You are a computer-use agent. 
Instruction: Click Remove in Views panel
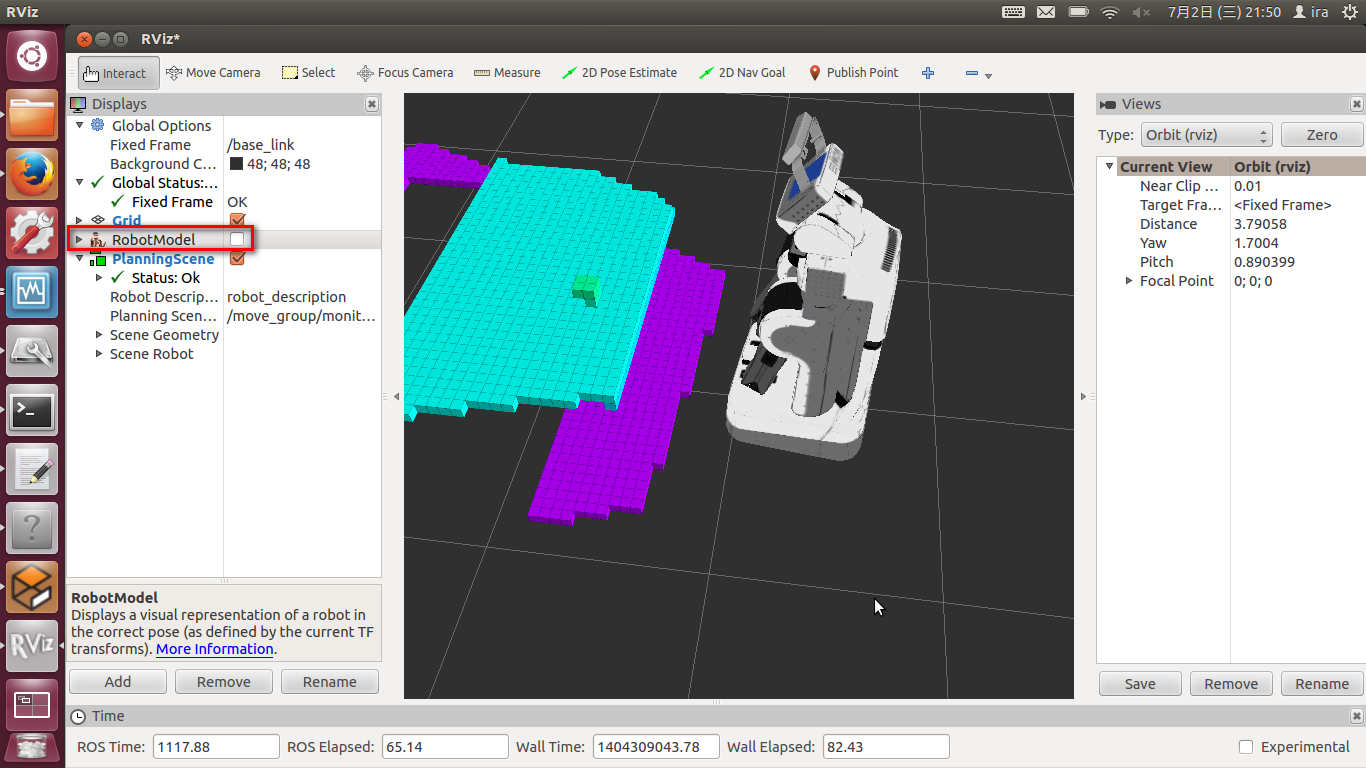click(1231, 684)
